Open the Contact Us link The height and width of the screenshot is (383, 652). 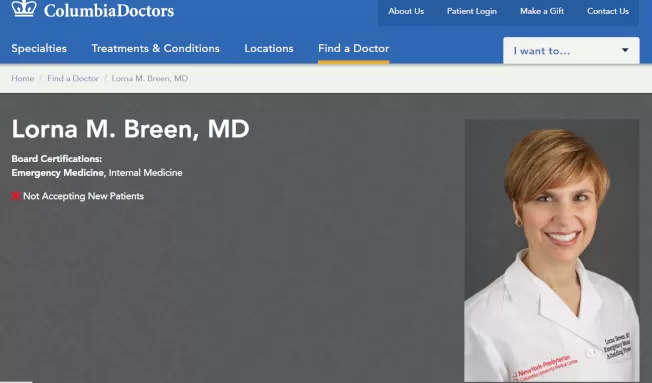(608, 11)
